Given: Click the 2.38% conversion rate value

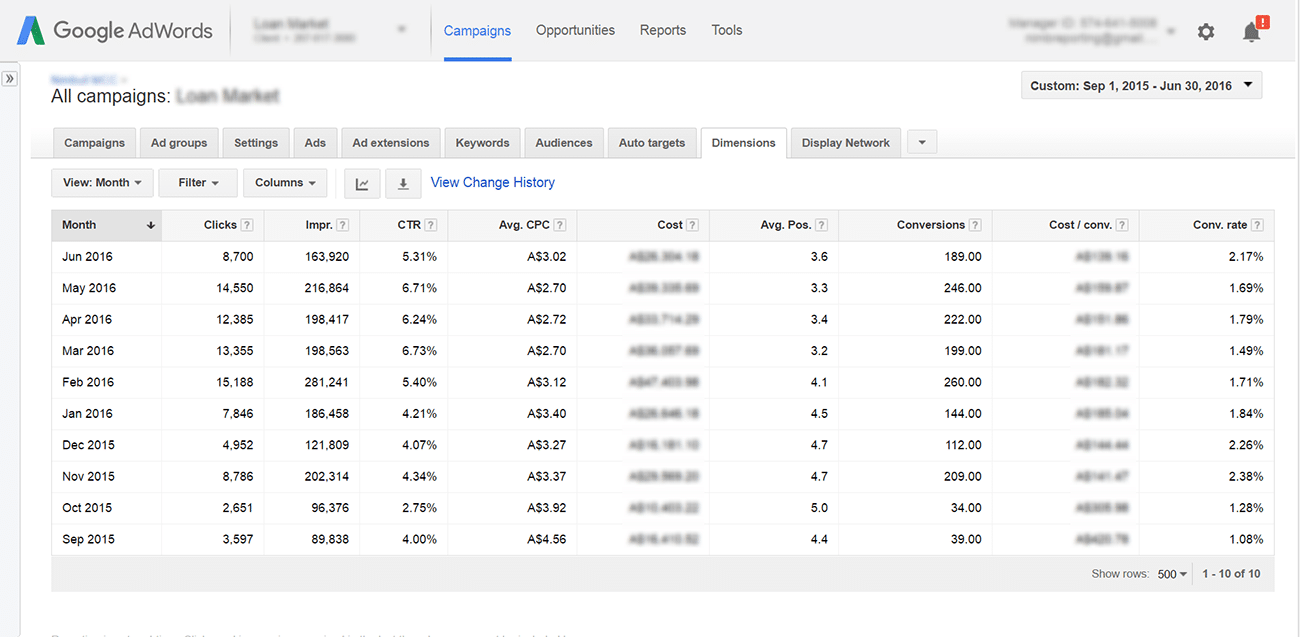Looking at the screenshot, I should pyautogui.click(x=1245, y=476).
